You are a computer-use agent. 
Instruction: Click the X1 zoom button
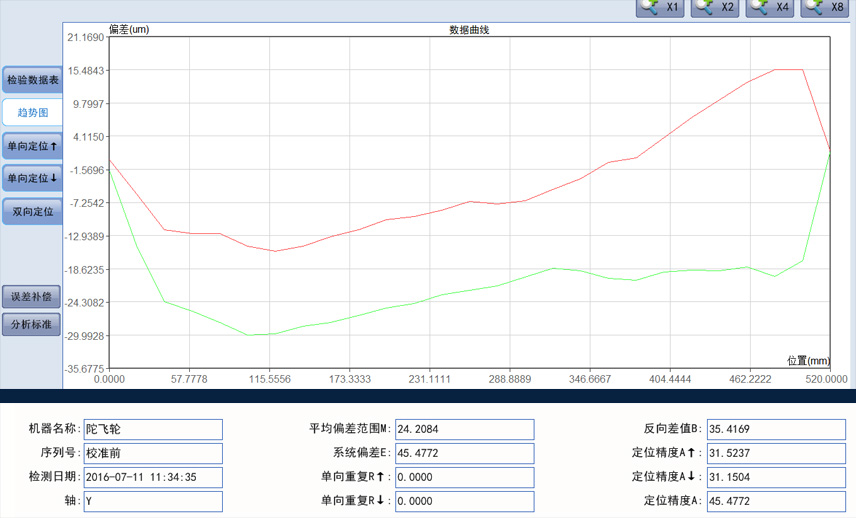click(662, 8)
